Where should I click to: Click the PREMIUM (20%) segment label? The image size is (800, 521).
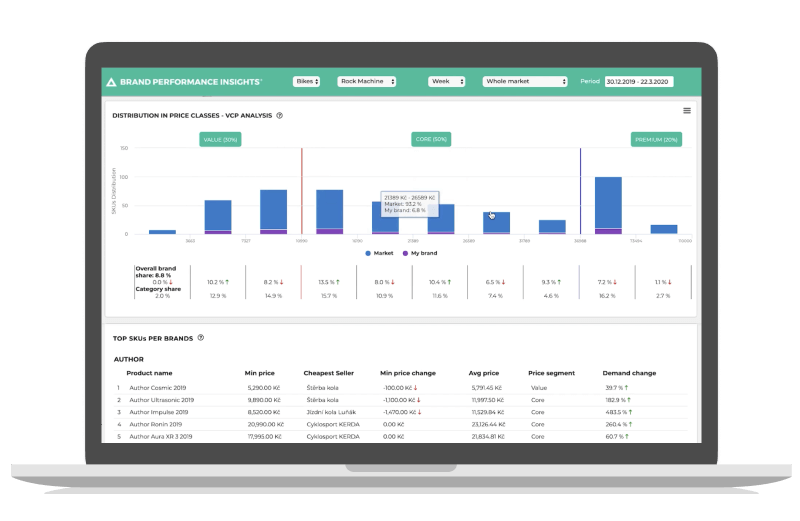pos(656,139)
